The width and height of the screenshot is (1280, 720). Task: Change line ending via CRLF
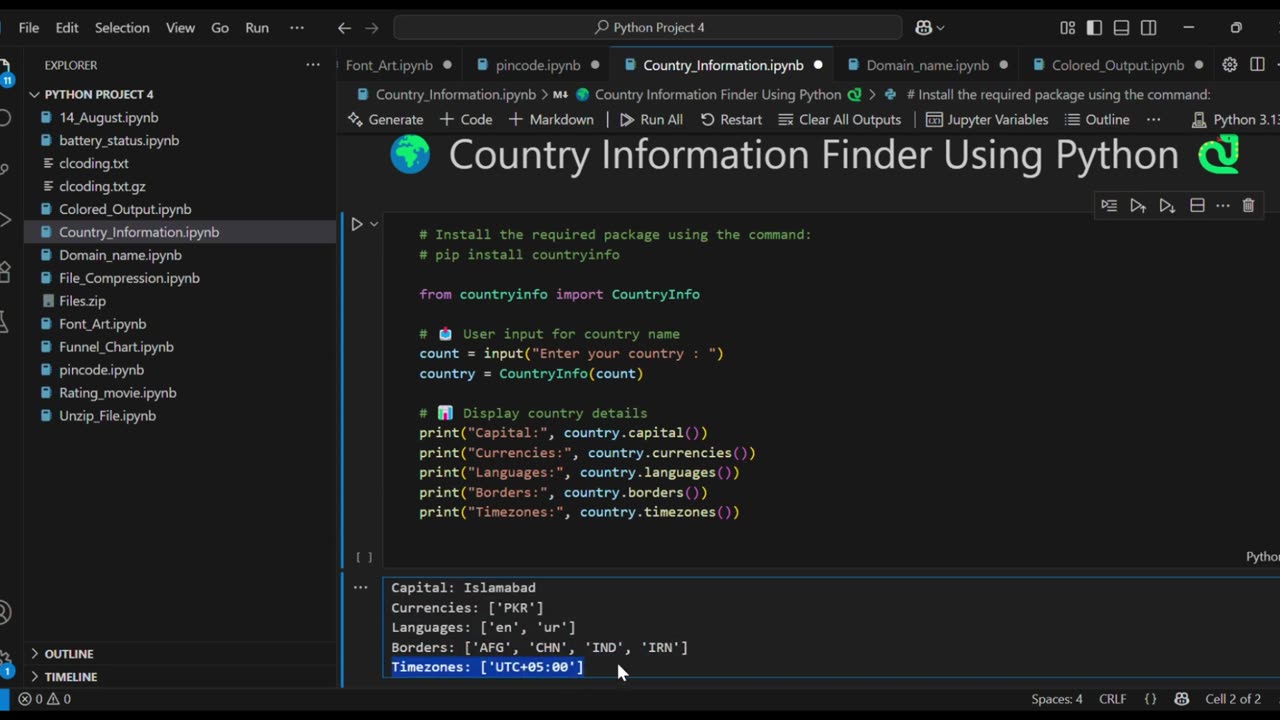(x=1113, y=699)
